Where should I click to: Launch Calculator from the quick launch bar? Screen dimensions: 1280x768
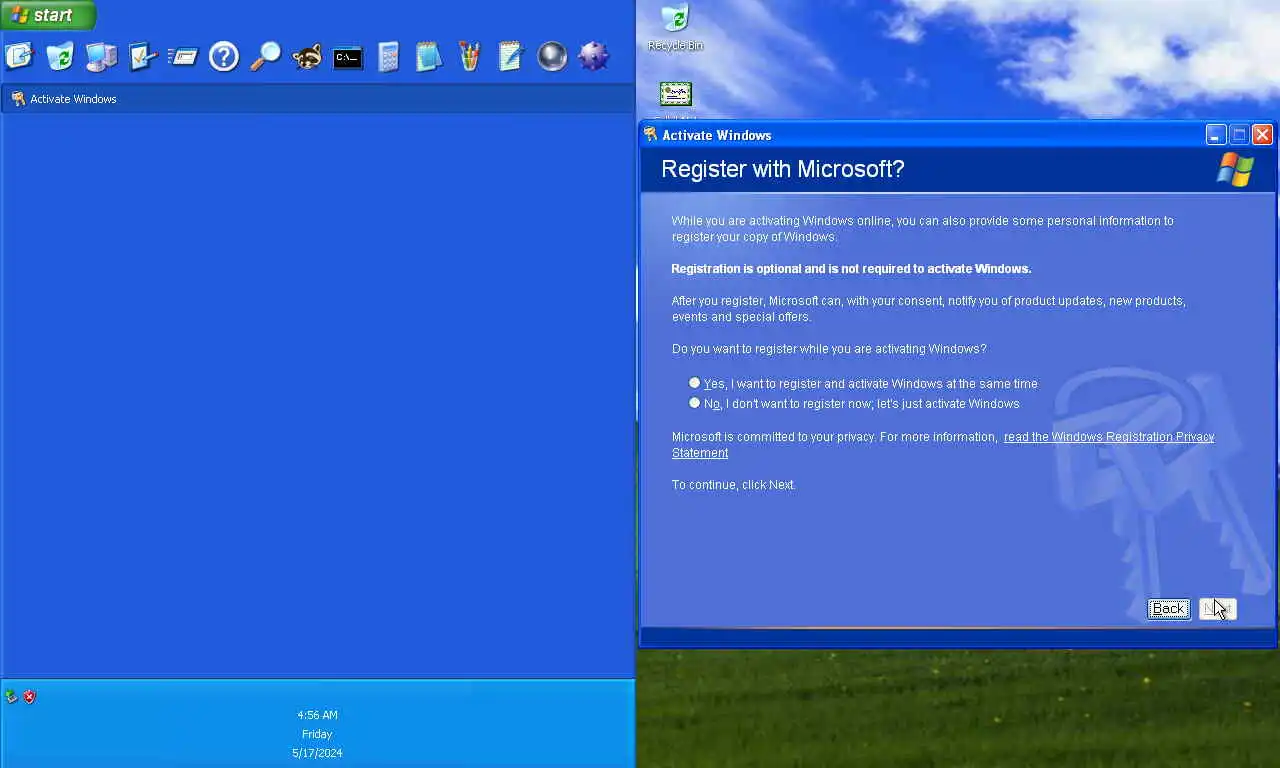click(388, 56)
